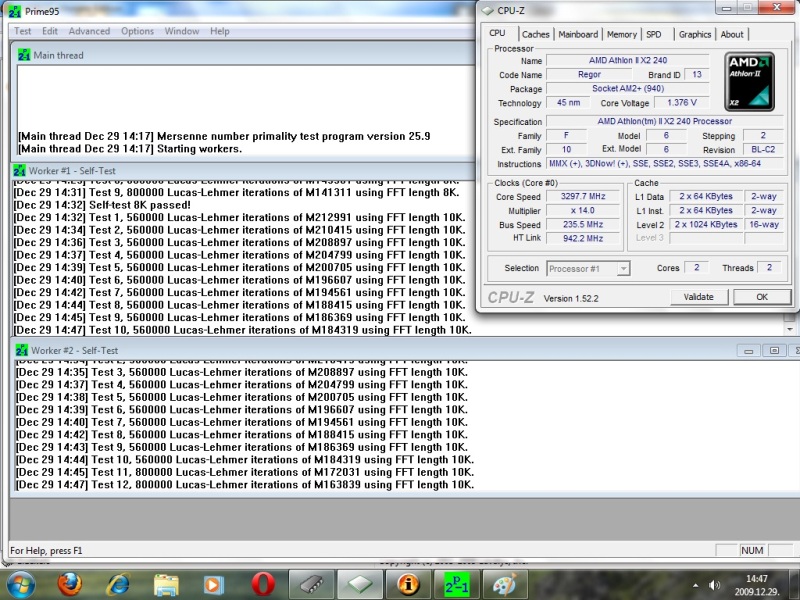Click Worker #1 Test 10 M184319 log line
The height and width of the screenshot is (600, 800).
pyautogui.click(x=242, y=330)
